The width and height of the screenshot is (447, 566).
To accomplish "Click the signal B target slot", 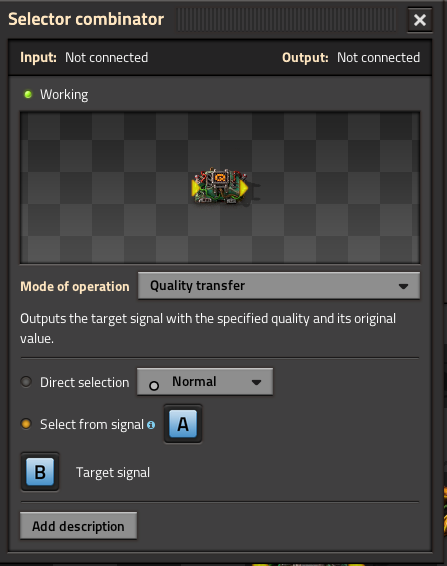I will pos(40,472).
